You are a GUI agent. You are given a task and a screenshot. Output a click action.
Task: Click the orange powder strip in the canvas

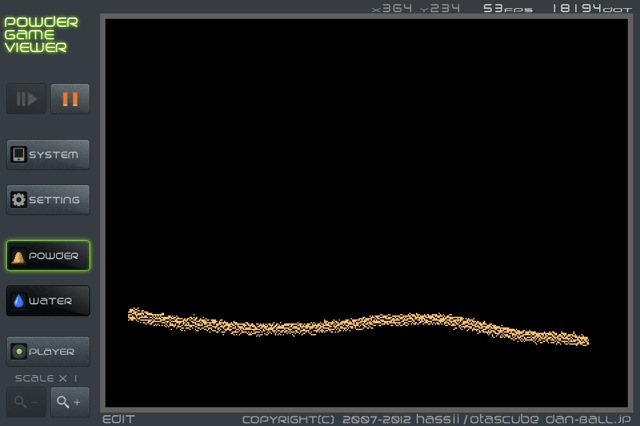pos(358,325)
